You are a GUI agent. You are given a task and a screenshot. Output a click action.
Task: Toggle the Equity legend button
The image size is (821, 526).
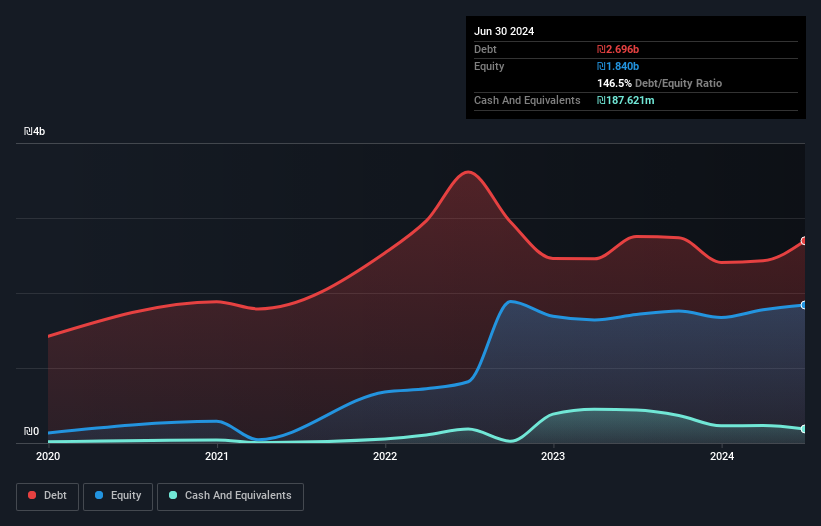click(x=118, y=496)
